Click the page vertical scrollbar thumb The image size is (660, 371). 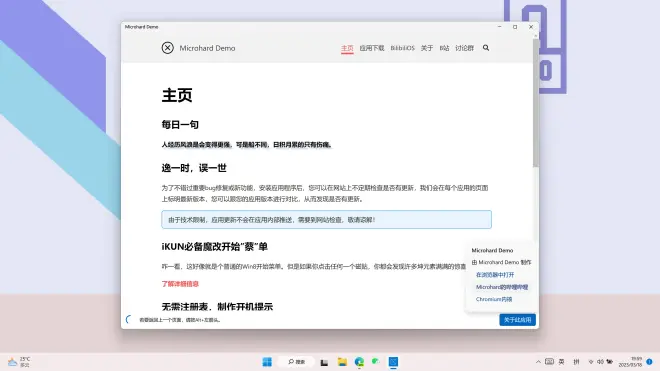(x=535, y=103)
